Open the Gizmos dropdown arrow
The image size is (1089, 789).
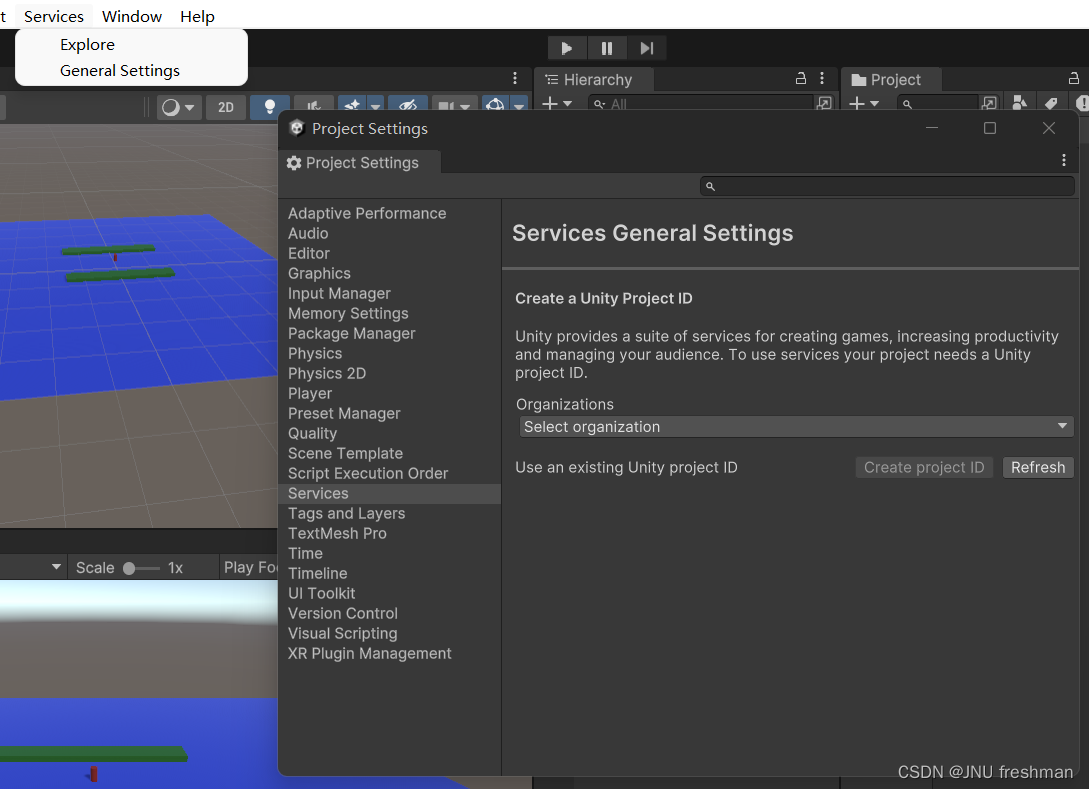point(519,106)
